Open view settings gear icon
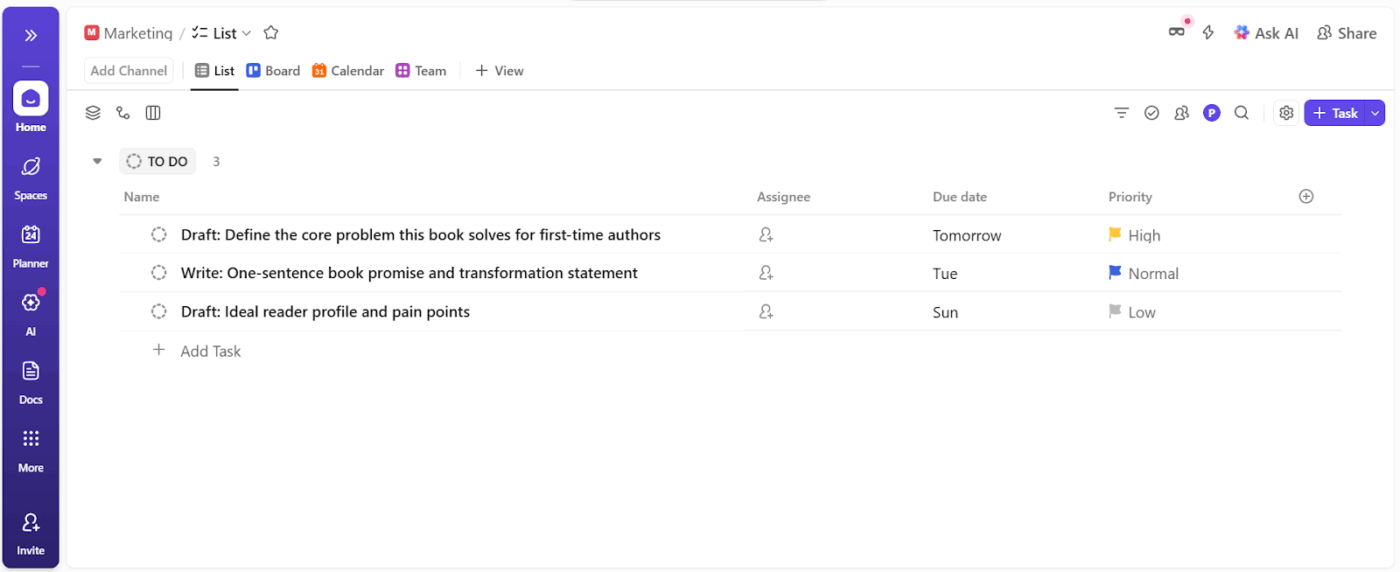This screenshot has height=572, width=1400. tap(1286, 113)
